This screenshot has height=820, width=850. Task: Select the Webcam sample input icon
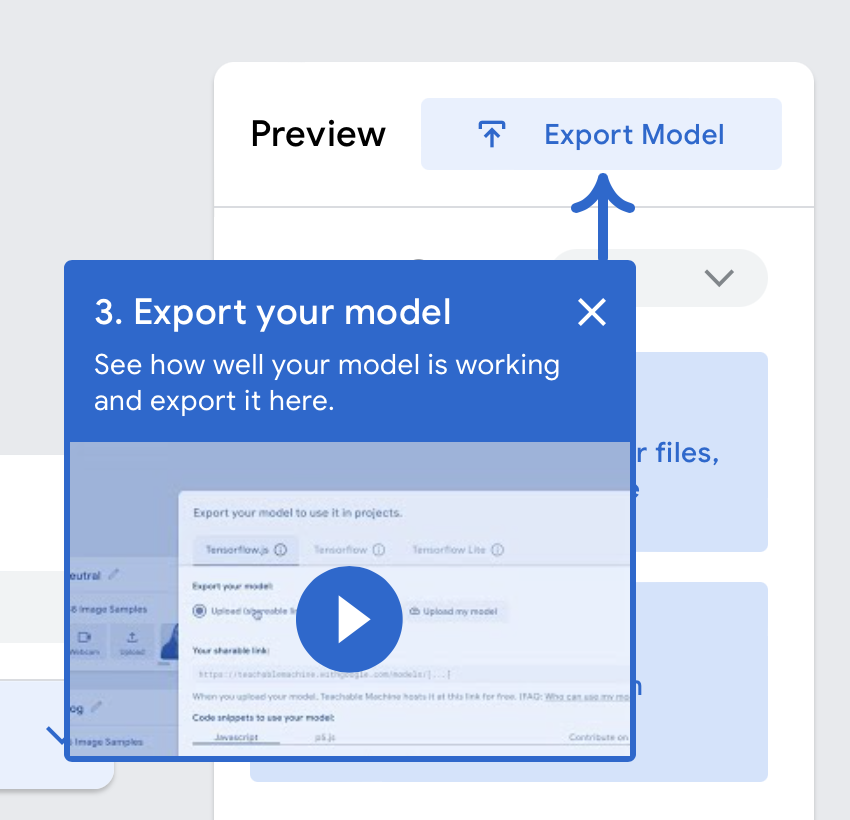[x=86, y=638]
